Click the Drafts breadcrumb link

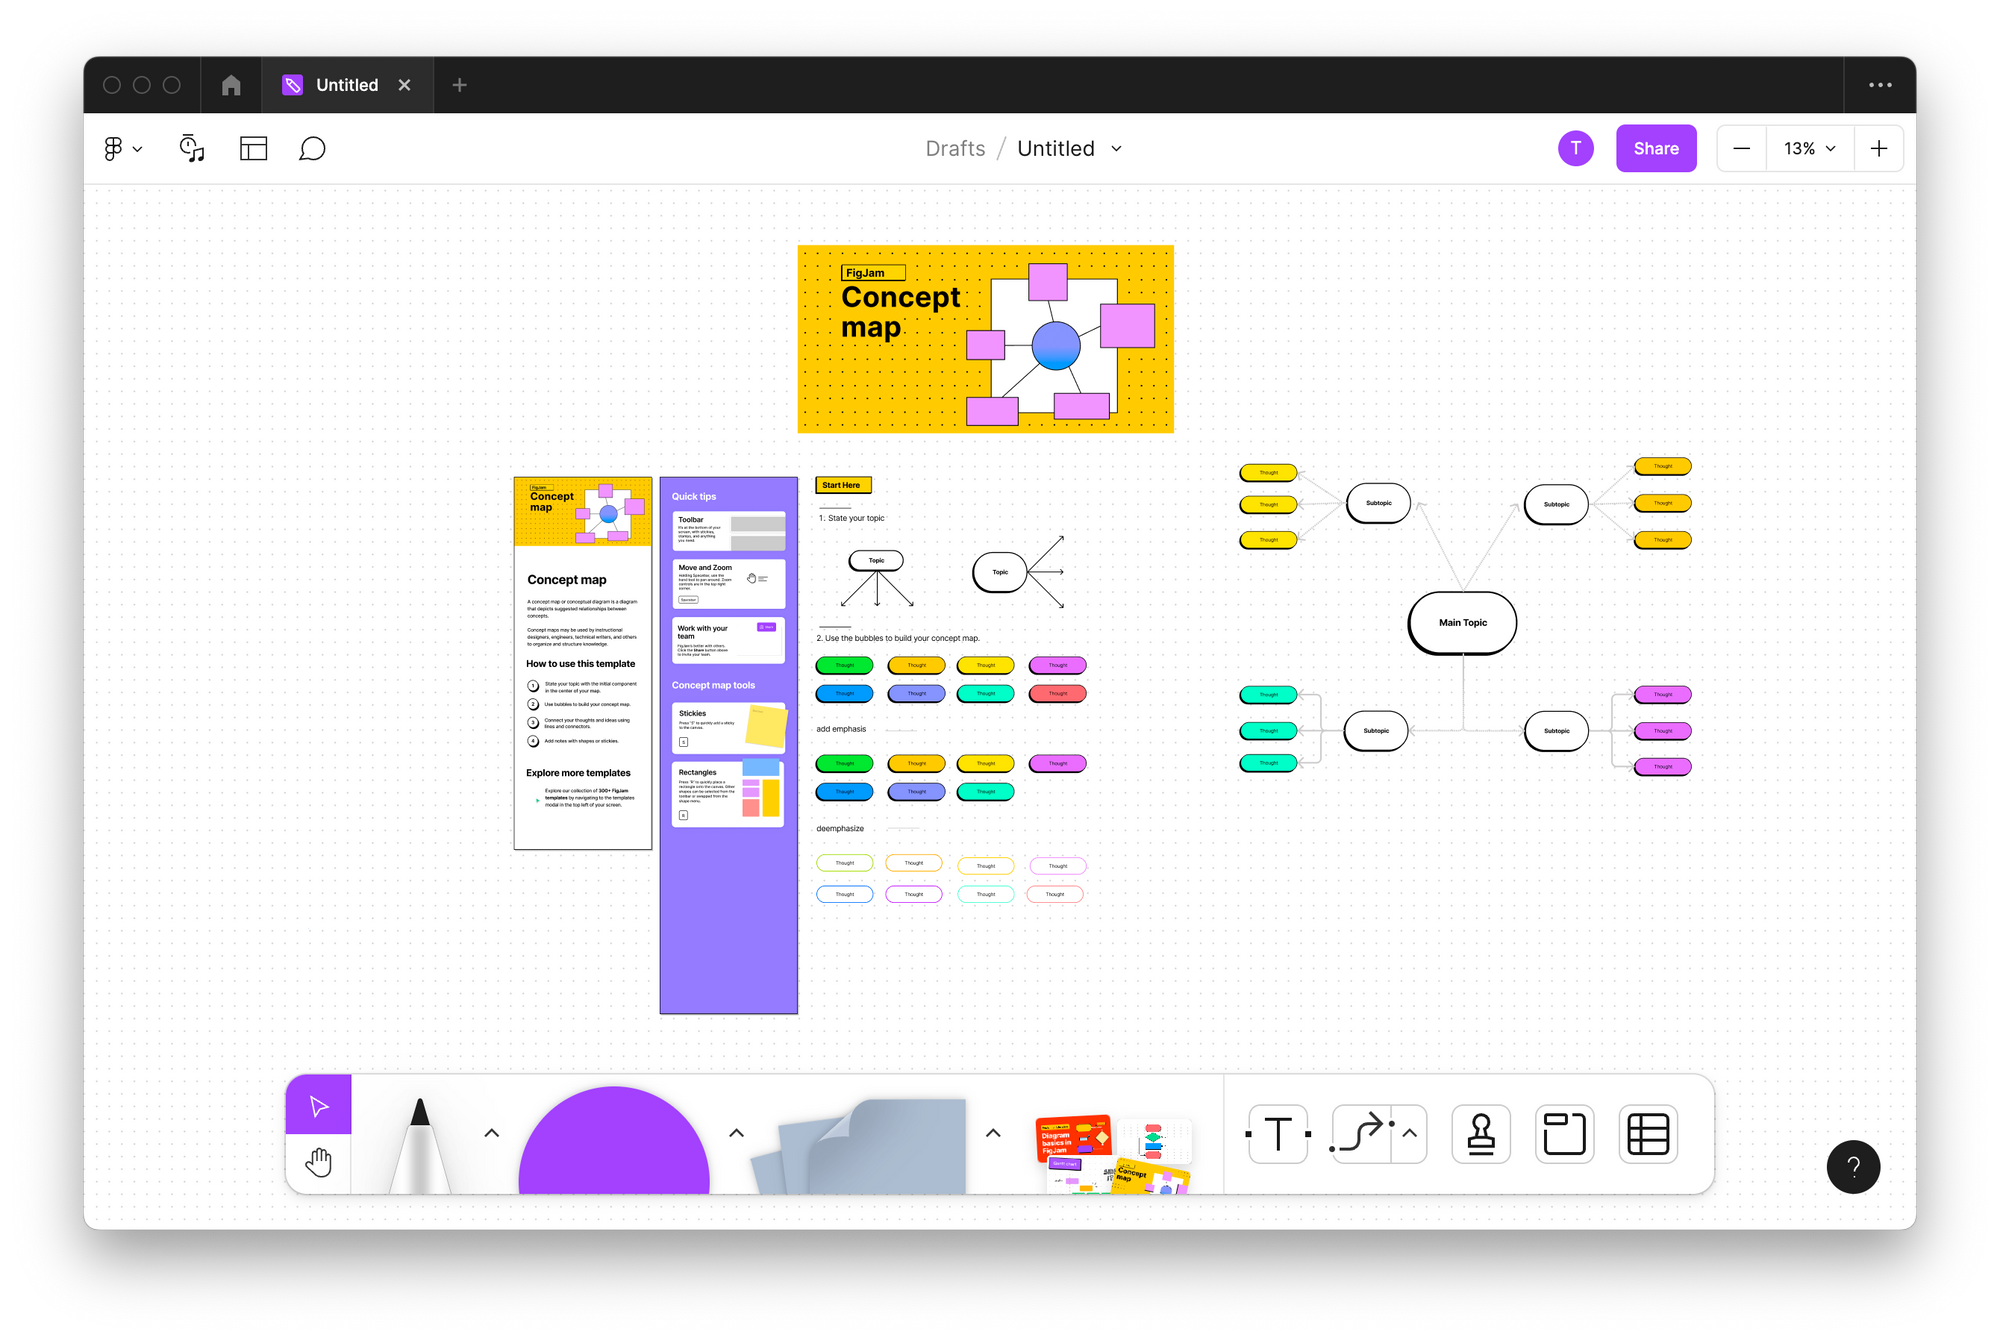pos(955,149)
